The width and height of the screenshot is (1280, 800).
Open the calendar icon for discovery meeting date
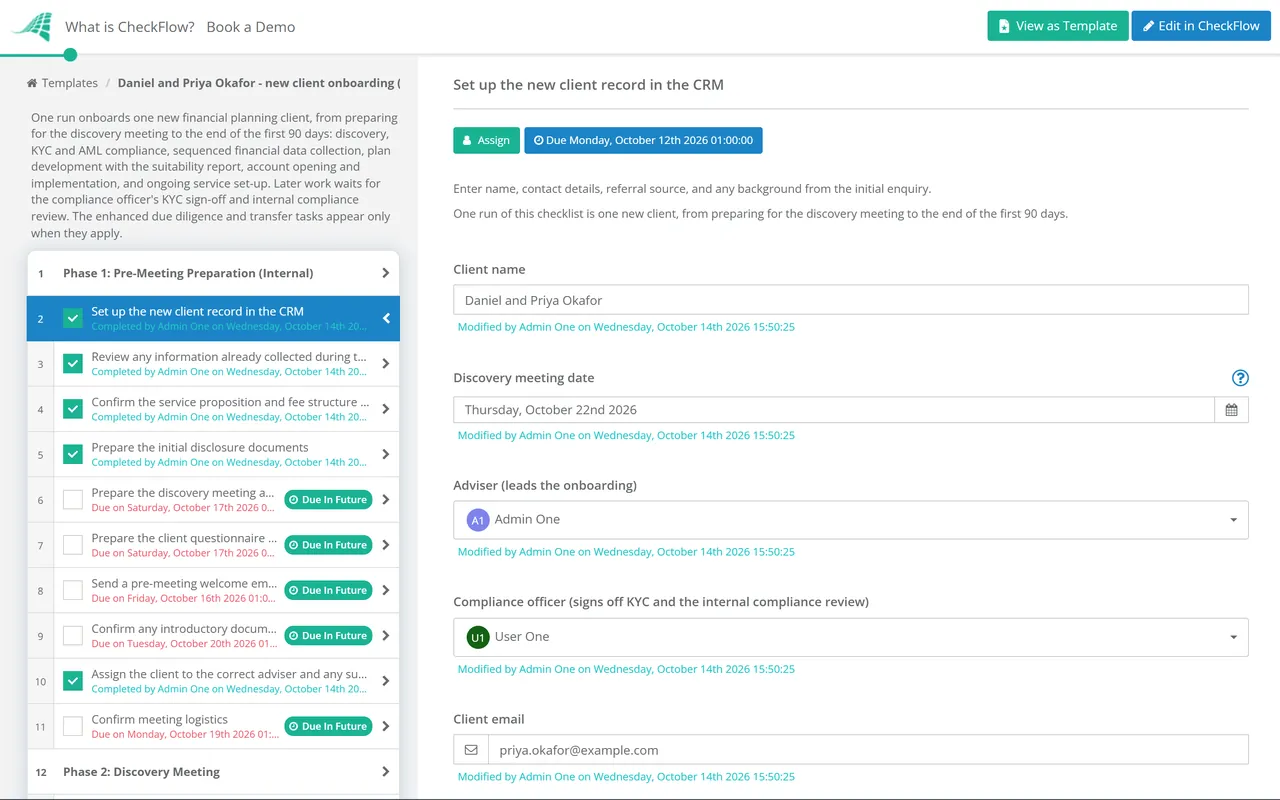point(1231,410)
